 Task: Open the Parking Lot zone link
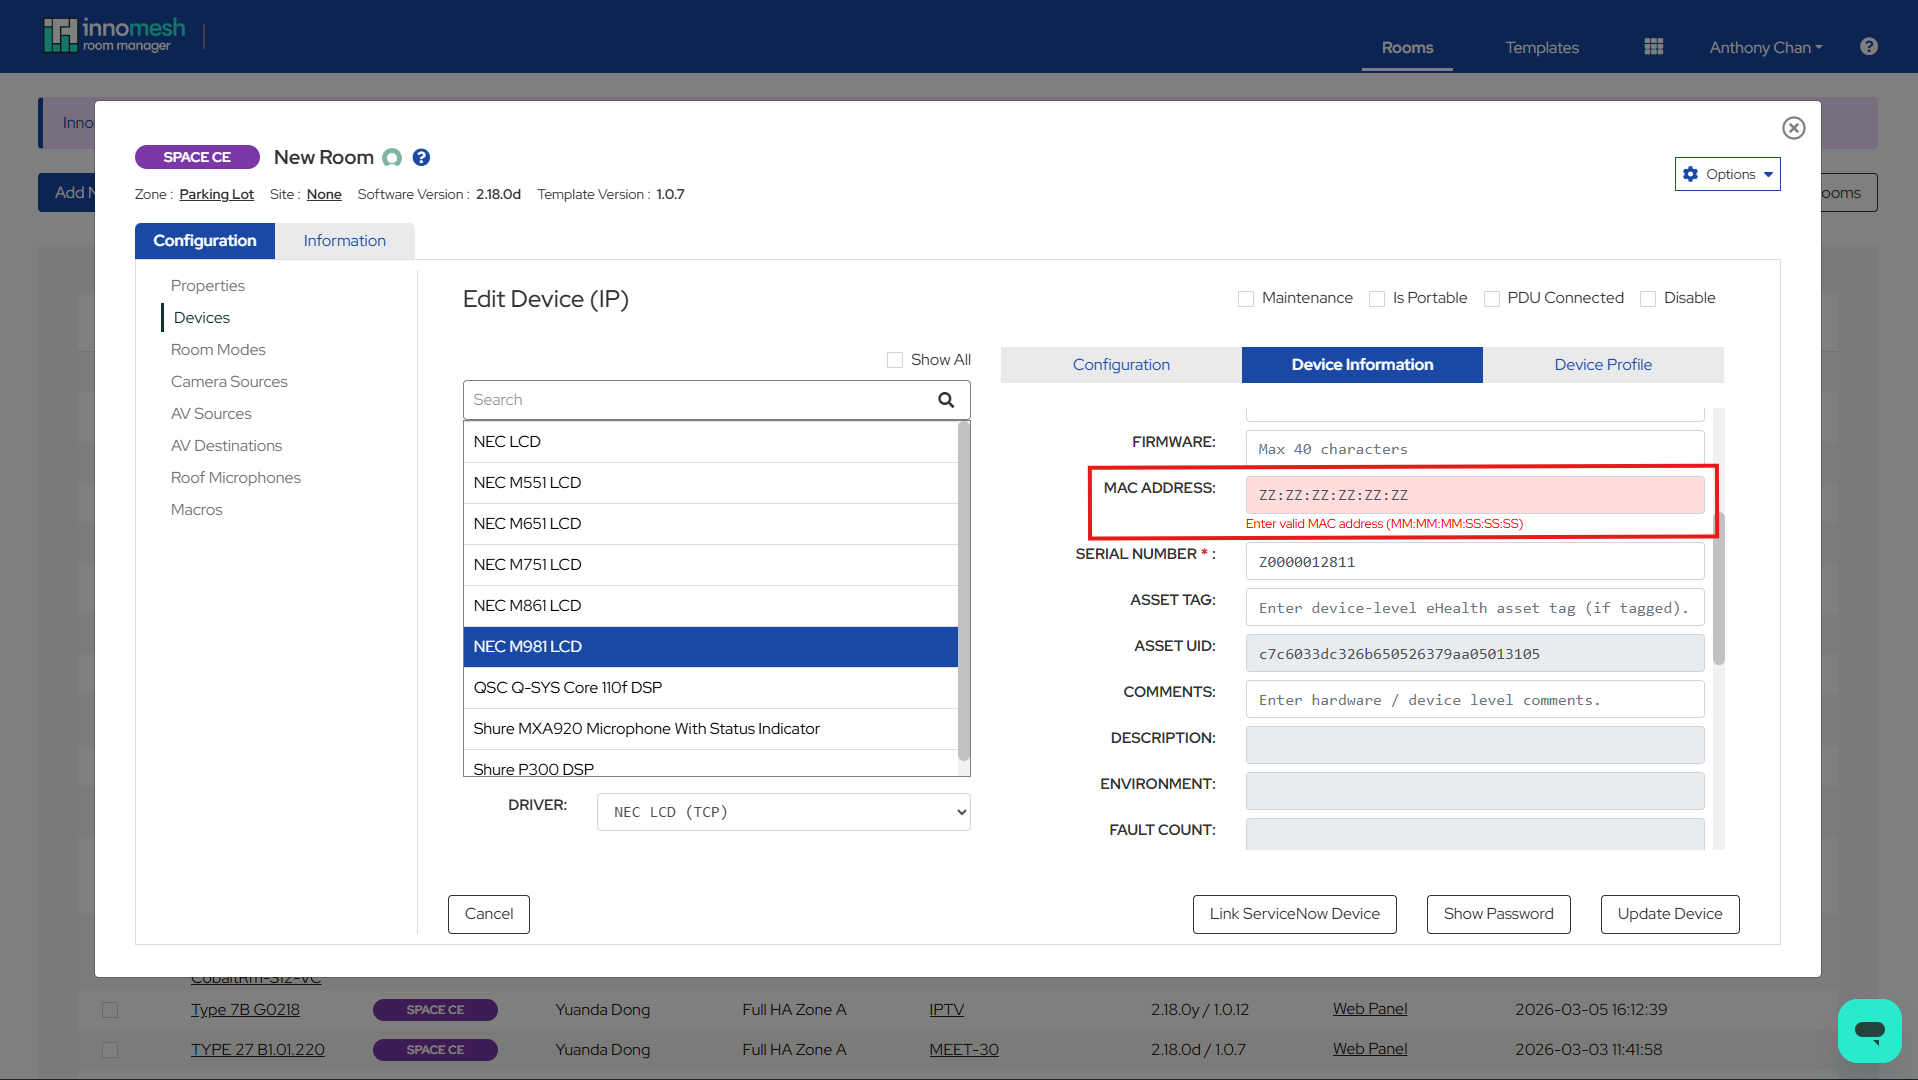[x=216, y=194]
